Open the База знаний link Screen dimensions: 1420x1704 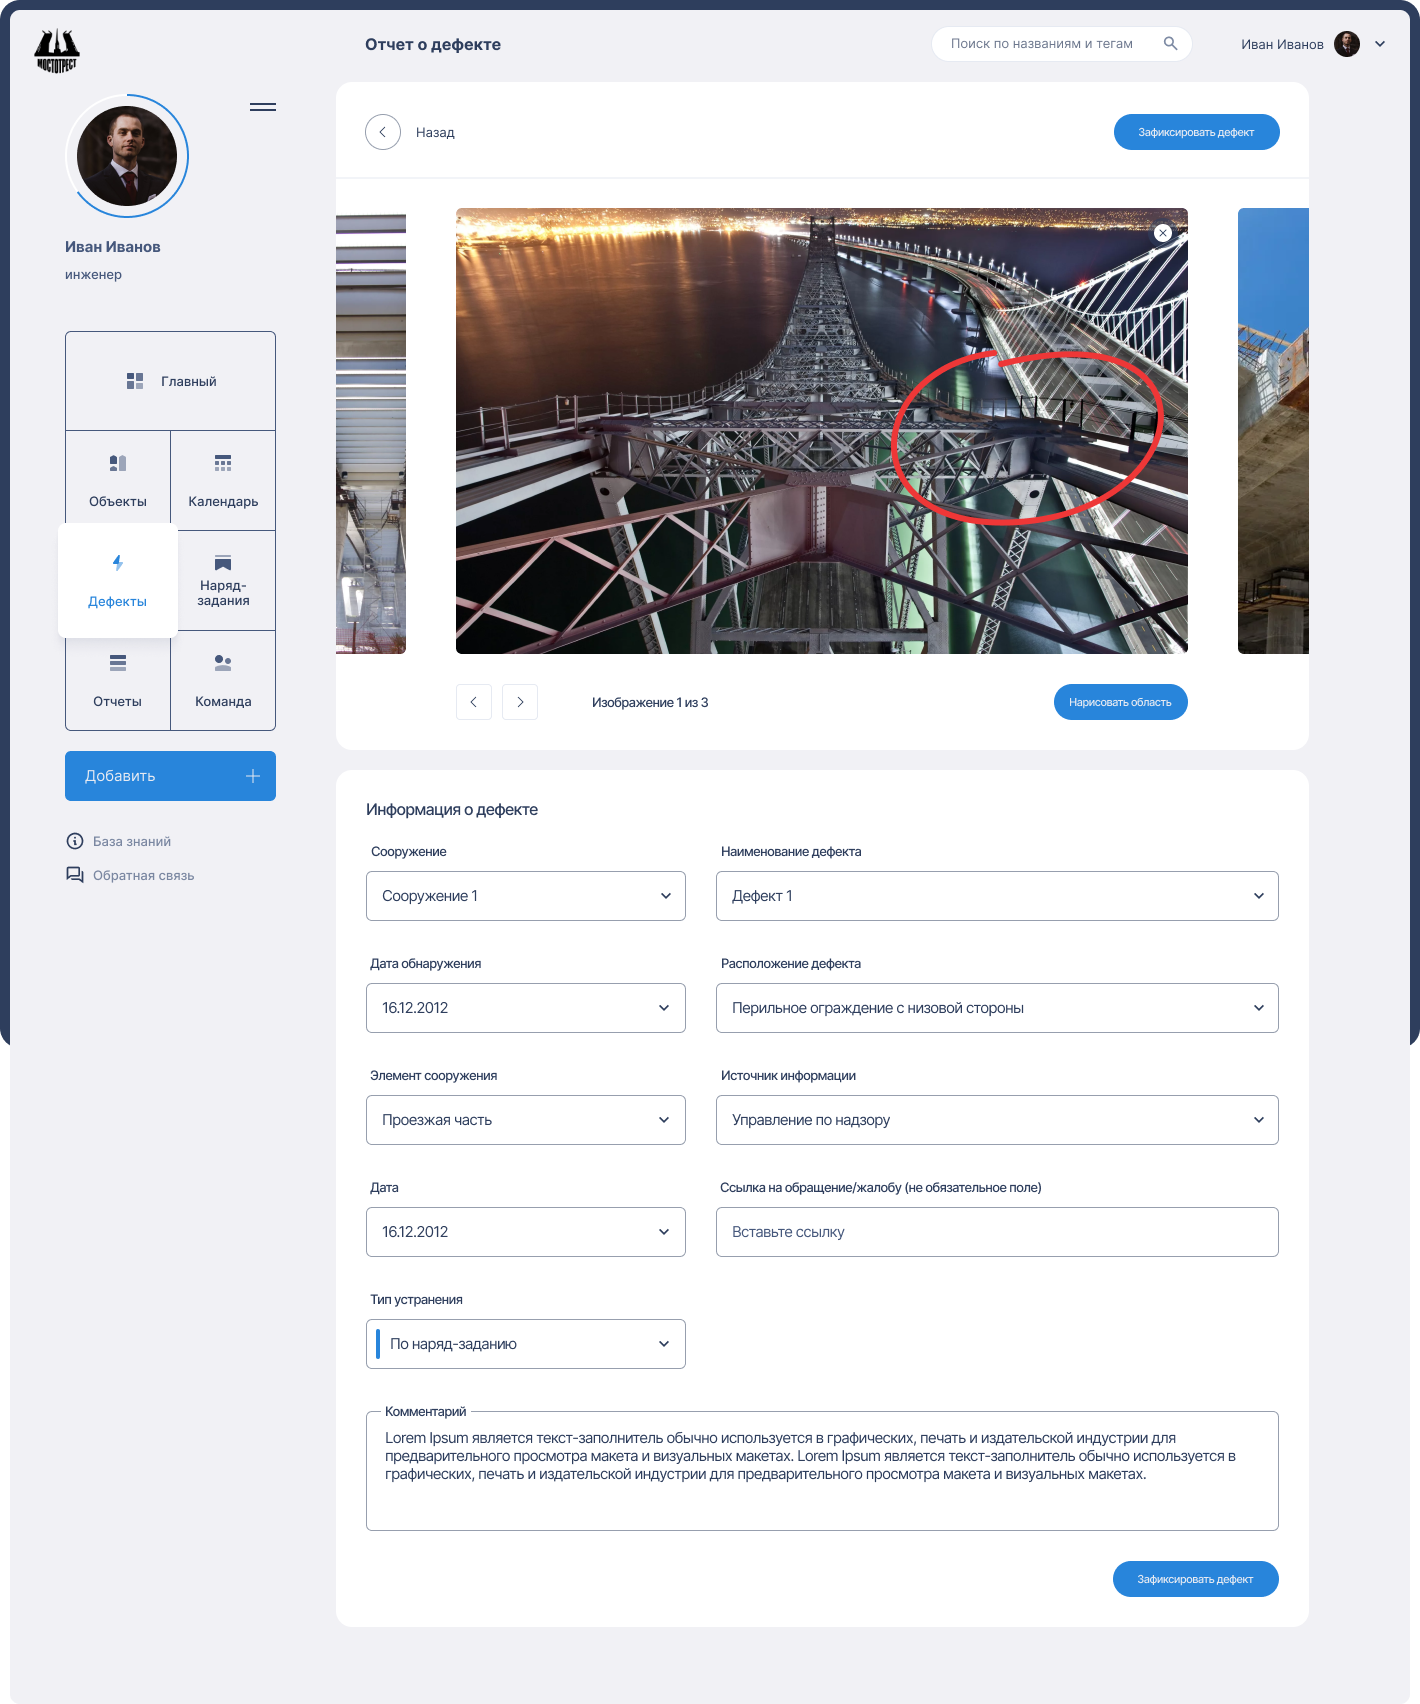132,841
